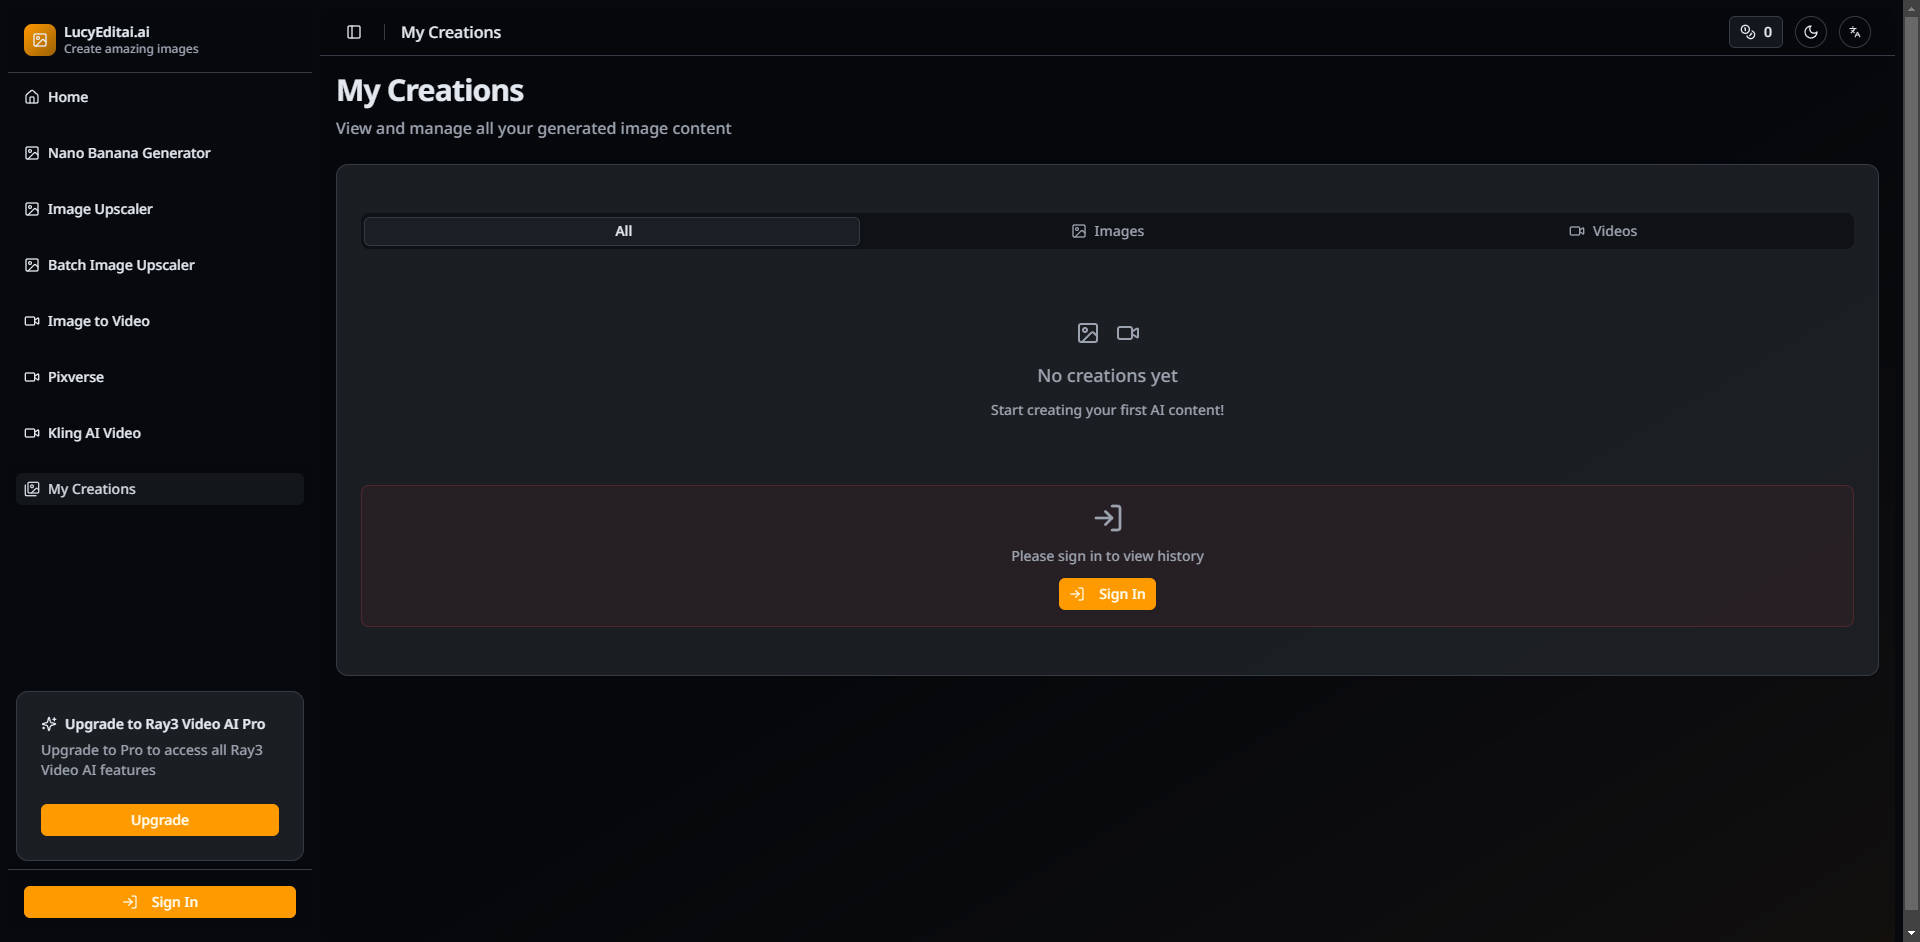Click the orange Upgrade button
This screenshot has height=942, width=1920.
coord(160,820)
